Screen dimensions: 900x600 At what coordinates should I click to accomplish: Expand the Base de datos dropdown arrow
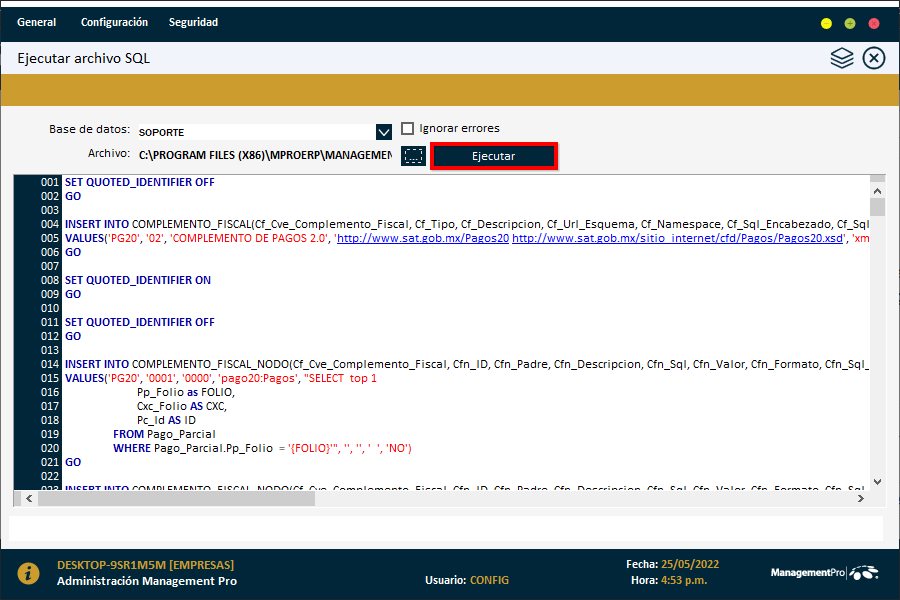383,132
